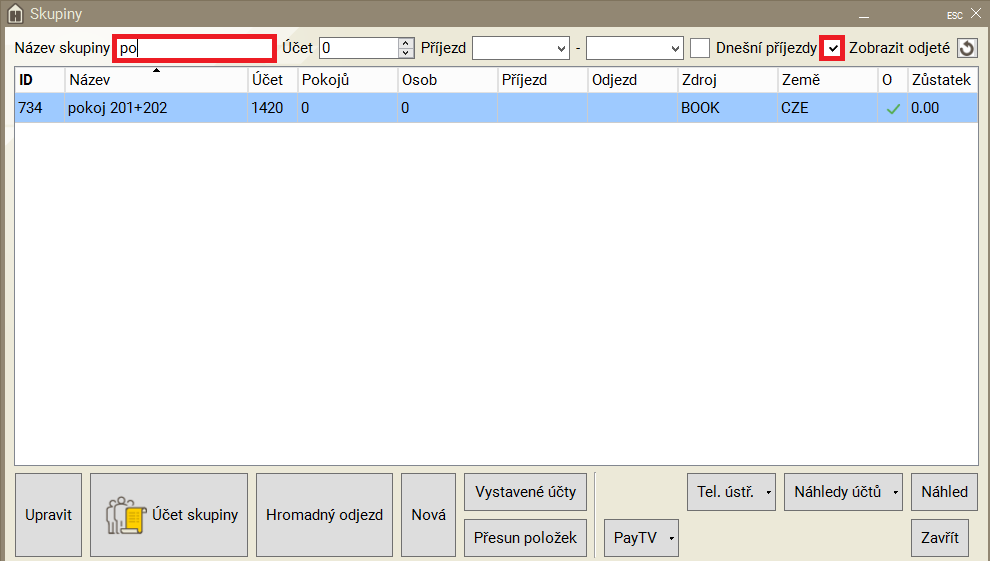990x561 pixels.
Task: Click the green checkmark in column O
Action: tap(893, 109)
